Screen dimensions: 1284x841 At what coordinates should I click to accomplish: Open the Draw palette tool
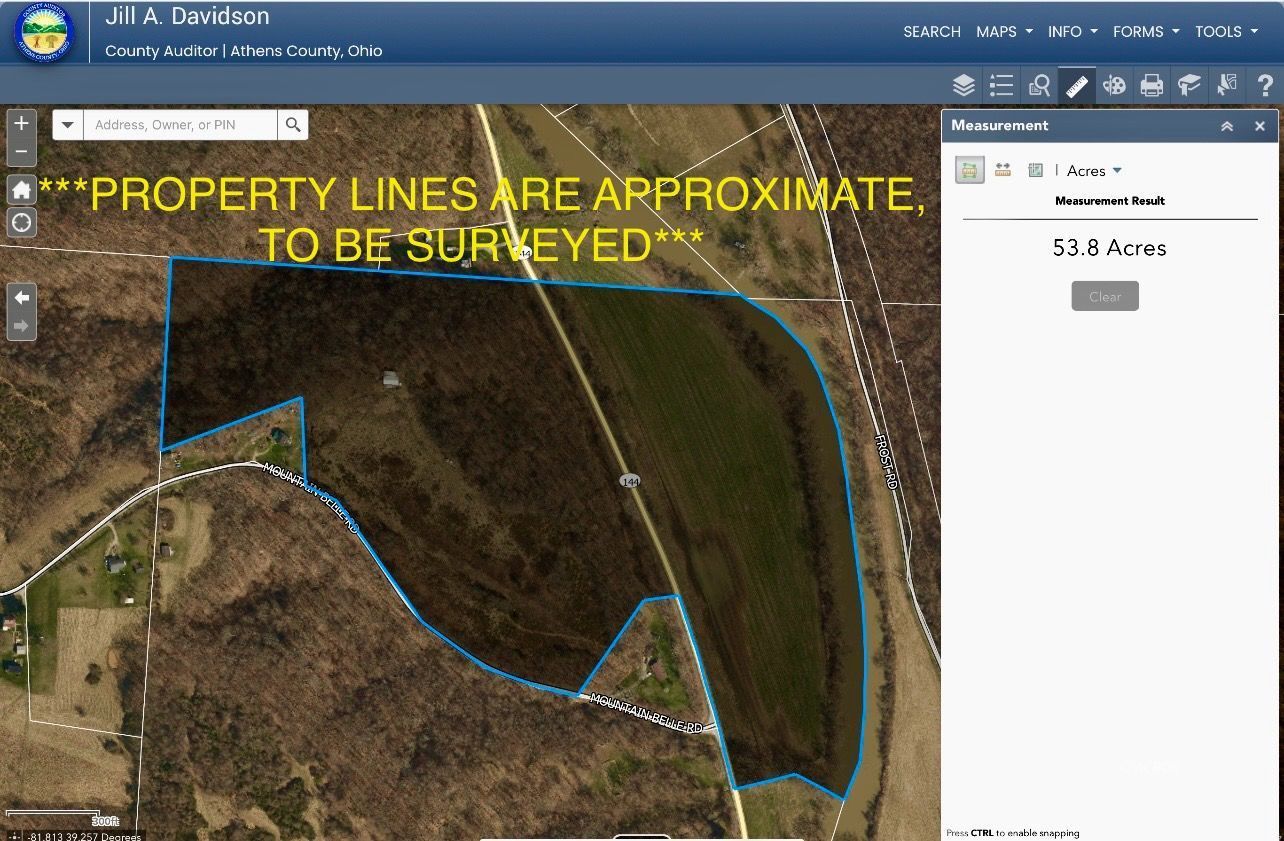point(1114,86)
